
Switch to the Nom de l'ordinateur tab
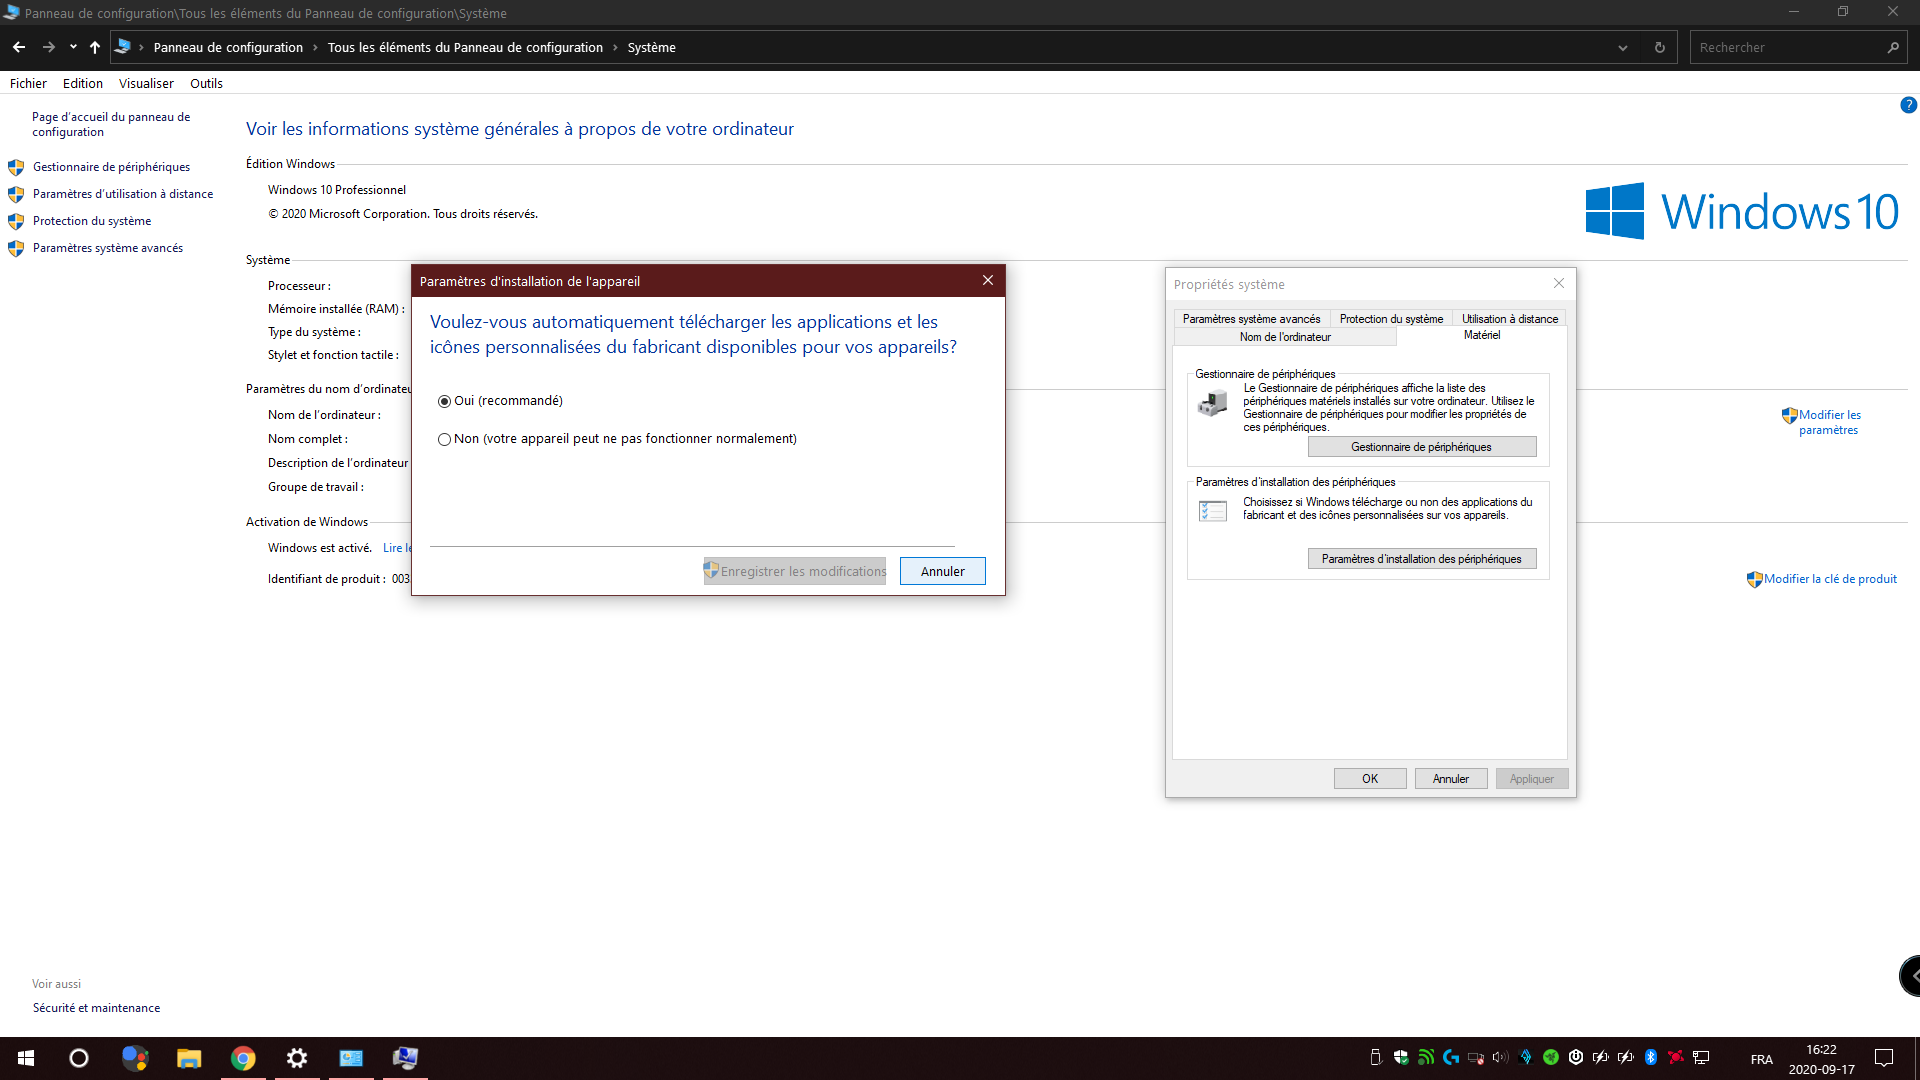coord(1285,337)
